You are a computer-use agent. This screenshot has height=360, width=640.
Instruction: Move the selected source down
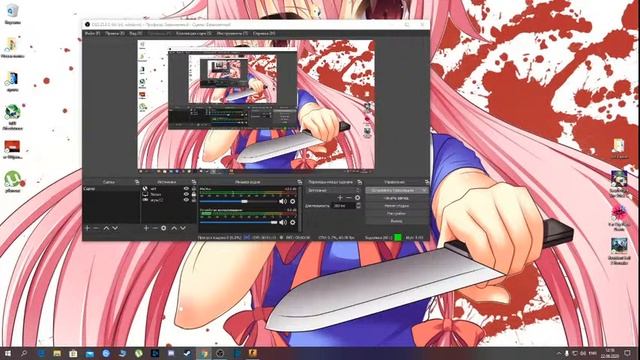183,228
